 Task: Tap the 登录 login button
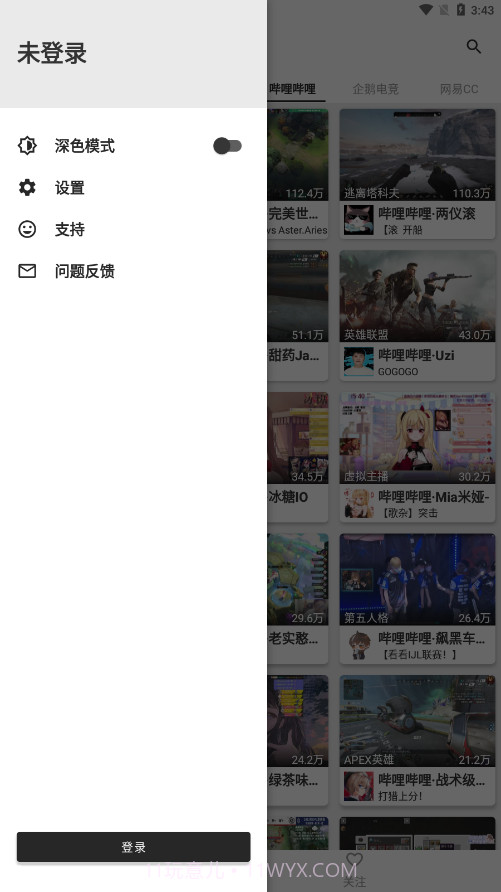coord(134,847)
